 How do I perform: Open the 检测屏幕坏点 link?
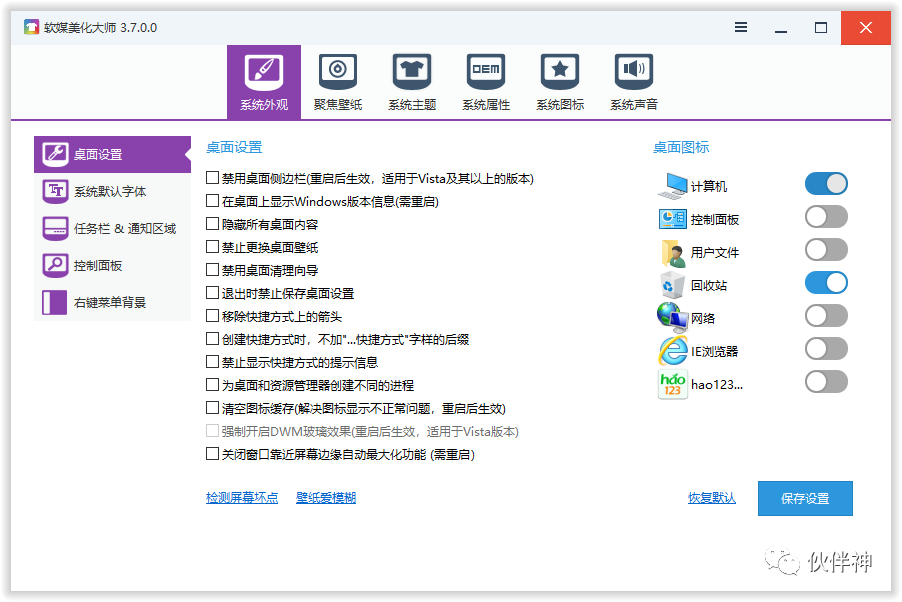click(242, 498)
